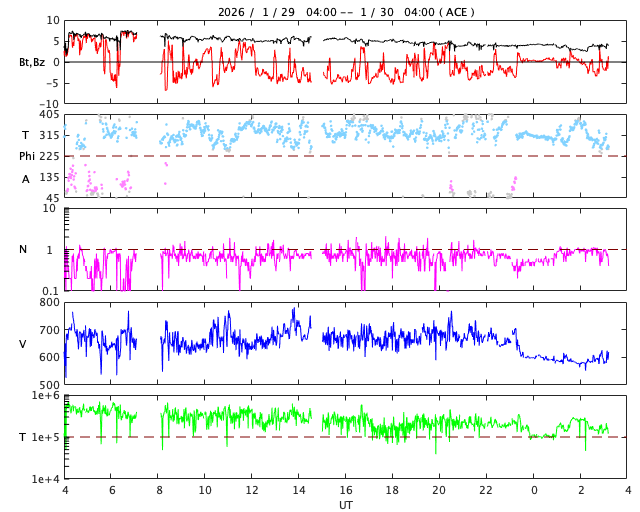Select hour 18 on the time axis

pyautogui.click(x=393, y=491)
